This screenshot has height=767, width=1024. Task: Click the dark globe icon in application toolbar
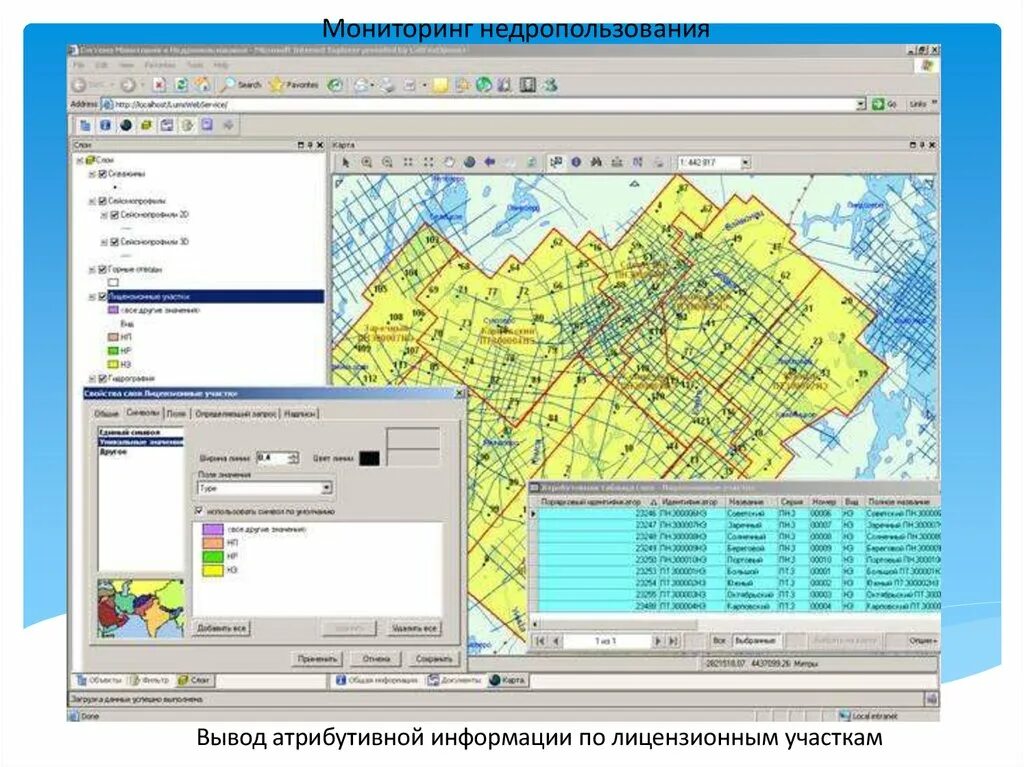click(x=126, y=125)
